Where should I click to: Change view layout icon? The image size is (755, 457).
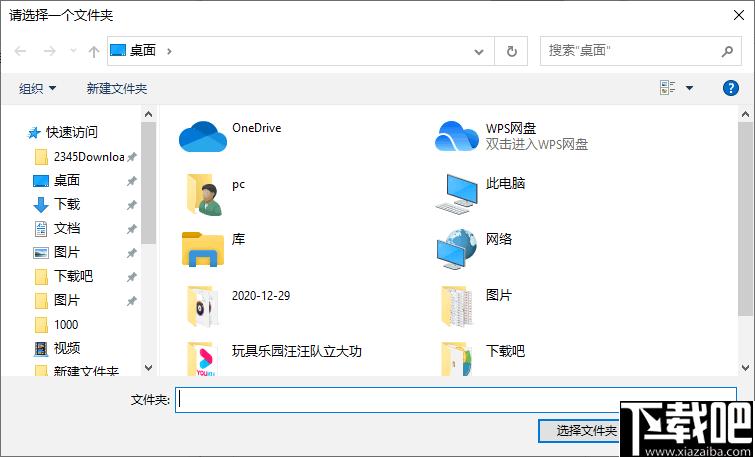point(668,88)
